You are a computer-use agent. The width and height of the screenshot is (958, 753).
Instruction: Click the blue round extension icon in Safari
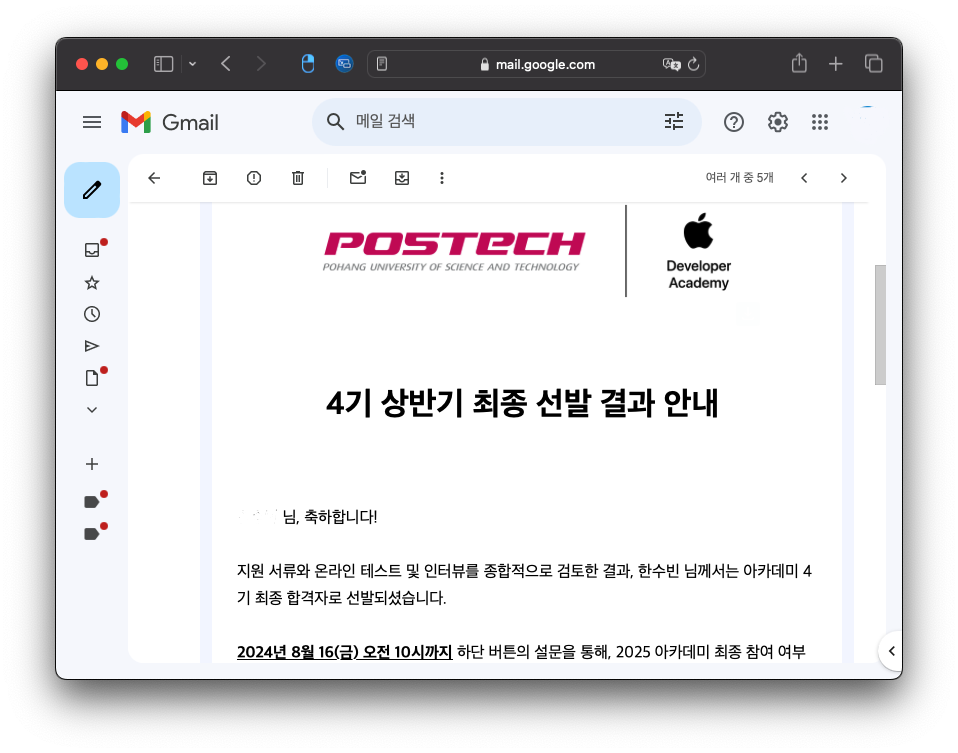tap(345, 64)
